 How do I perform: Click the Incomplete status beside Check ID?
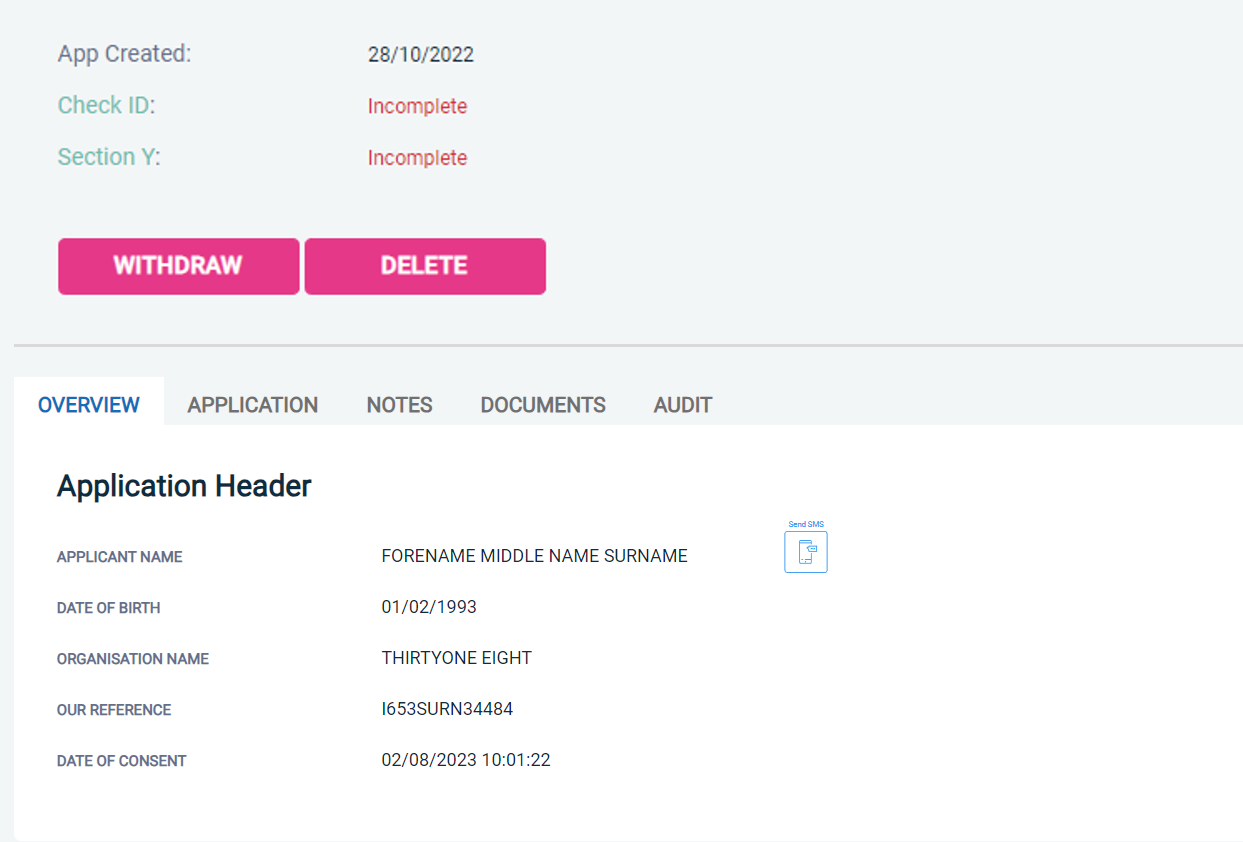click(x=417, y=106)
